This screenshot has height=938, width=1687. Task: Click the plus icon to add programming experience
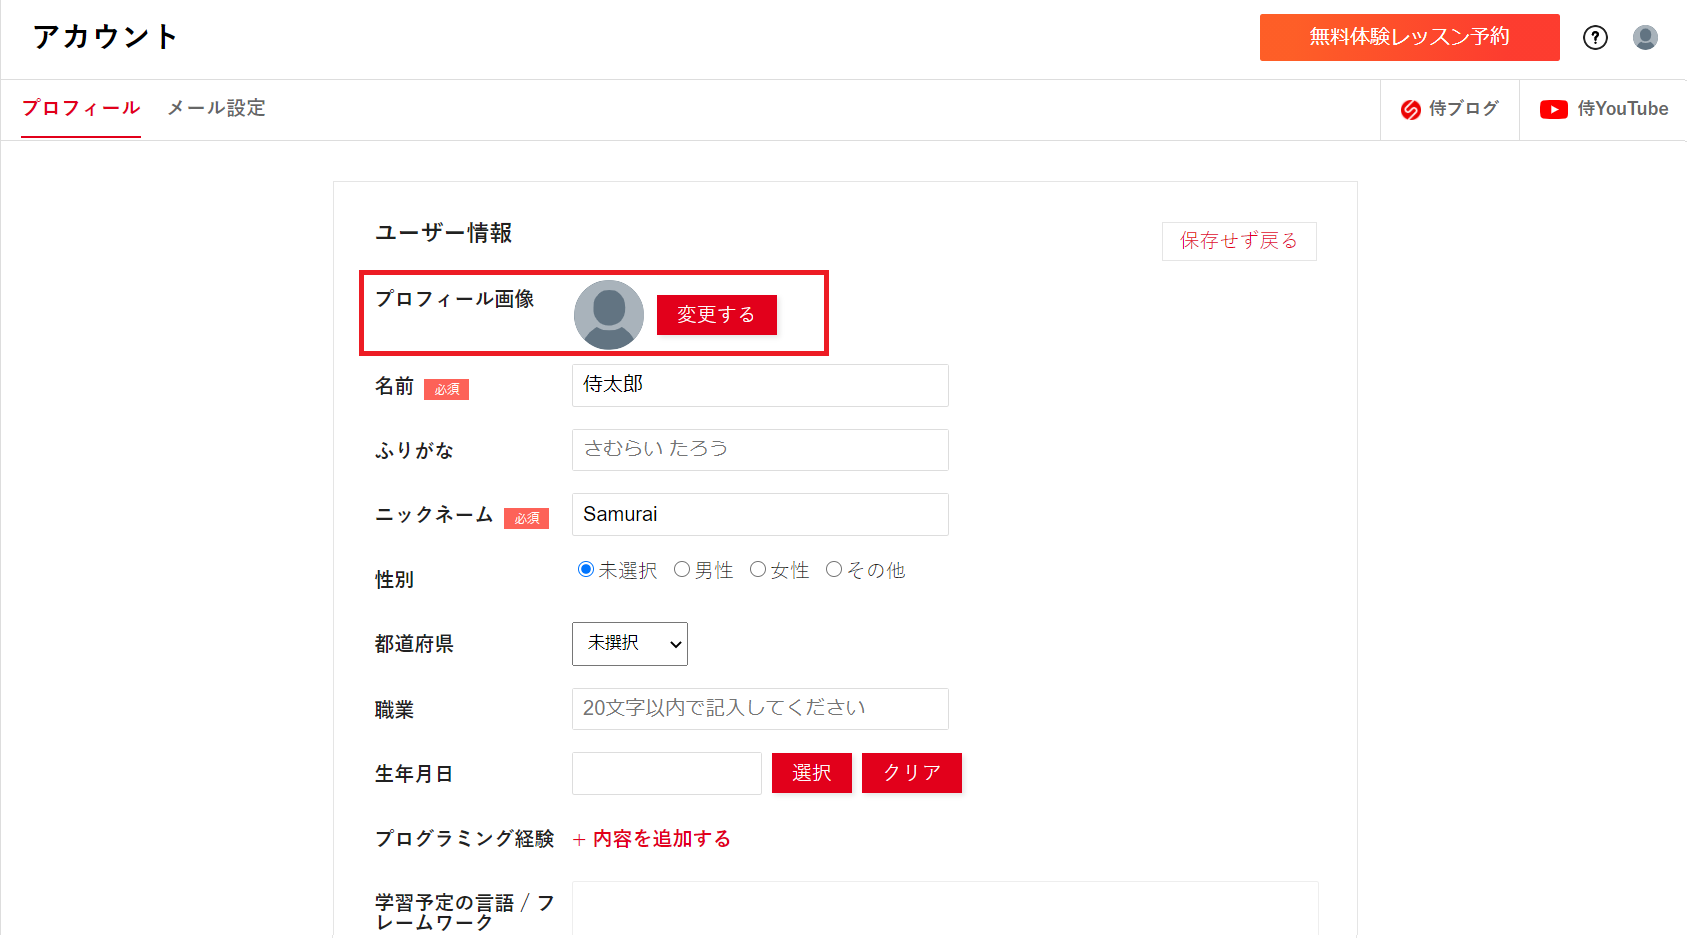point(579,840)
